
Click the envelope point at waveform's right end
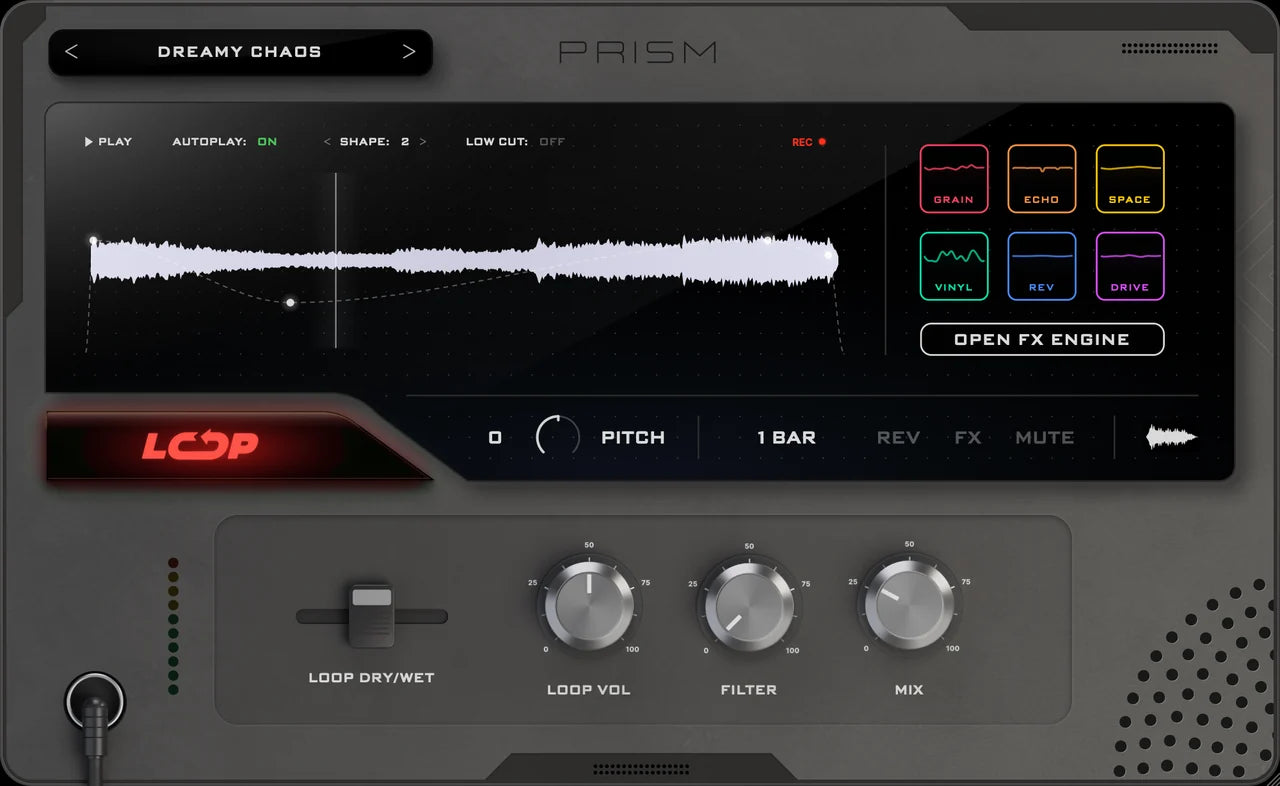[x=828, y=255]
